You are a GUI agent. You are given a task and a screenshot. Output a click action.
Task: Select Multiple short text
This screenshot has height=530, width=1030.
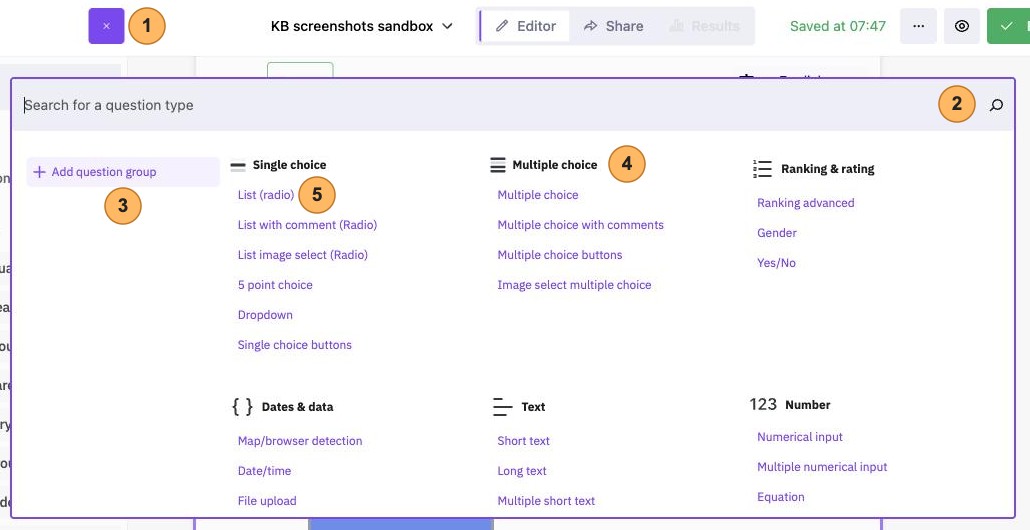point(547,500)
